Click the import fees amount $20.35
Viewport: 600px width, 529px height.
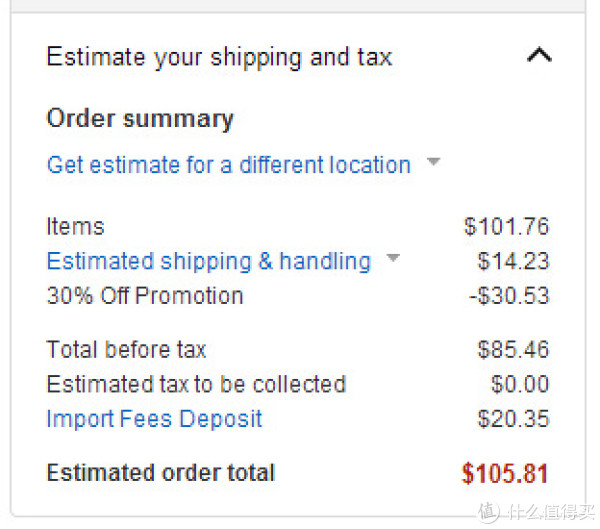tap(513, 418)
